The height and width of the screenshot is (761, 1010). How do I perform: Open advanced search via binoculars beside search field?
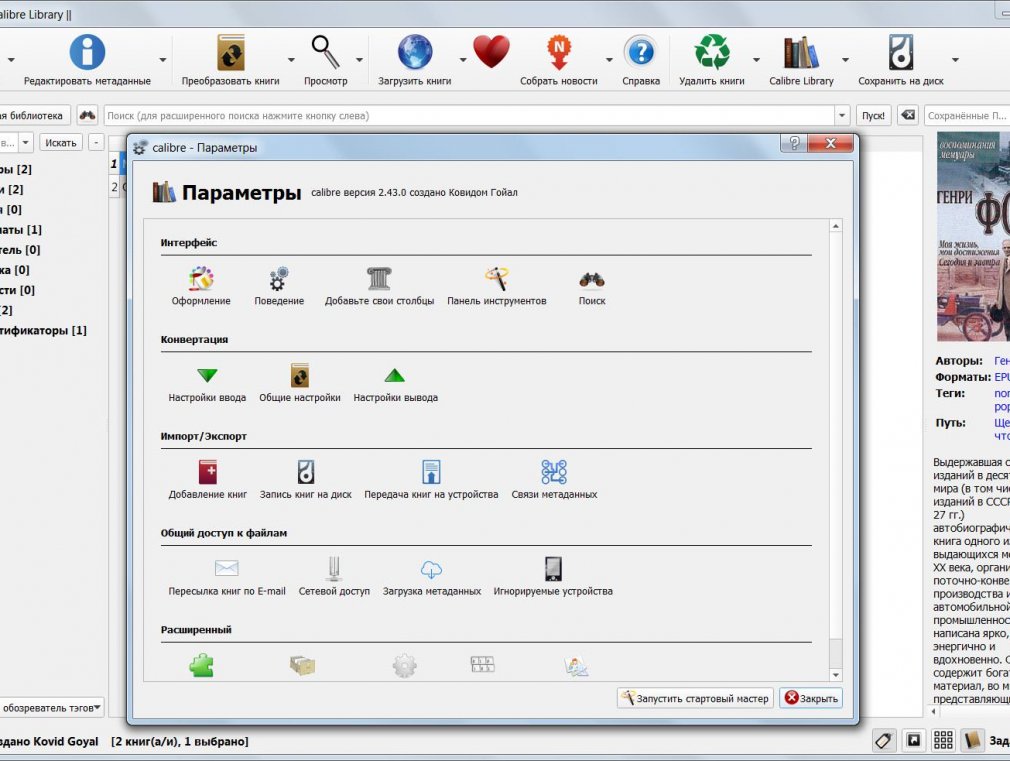(x=87, y=115)
